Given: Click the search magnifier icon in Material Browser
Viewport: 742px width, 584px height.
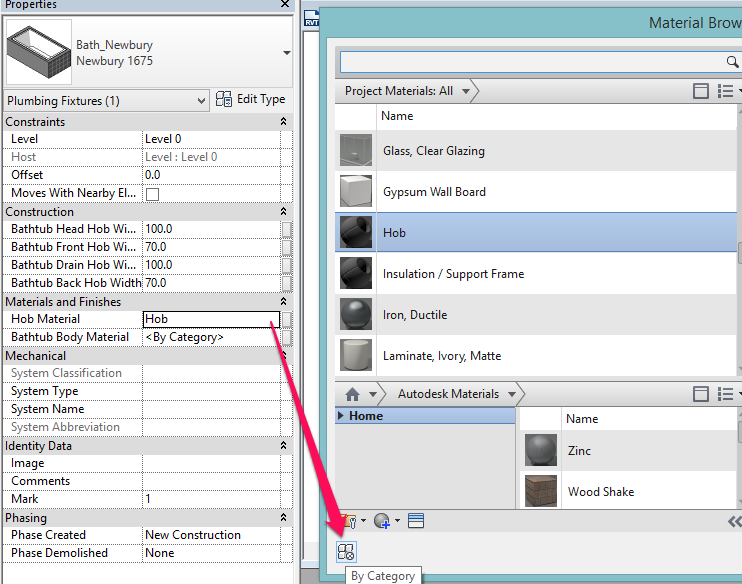Looking at the screenshot, I should coord(732,62).
